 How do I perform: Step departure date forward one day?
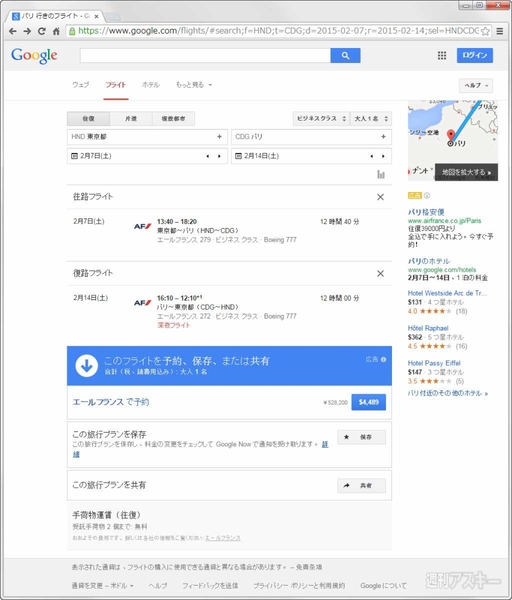219,156
